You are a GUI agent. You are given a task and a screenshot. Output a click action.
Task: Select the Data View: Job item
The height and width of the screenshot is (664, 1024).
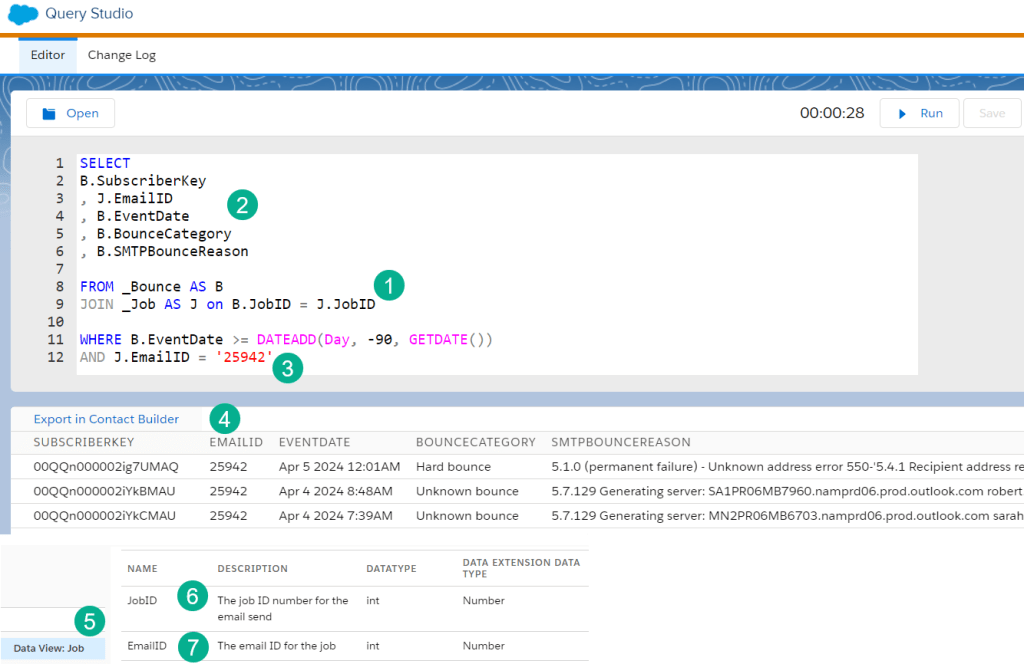click(x=49, y=648)
